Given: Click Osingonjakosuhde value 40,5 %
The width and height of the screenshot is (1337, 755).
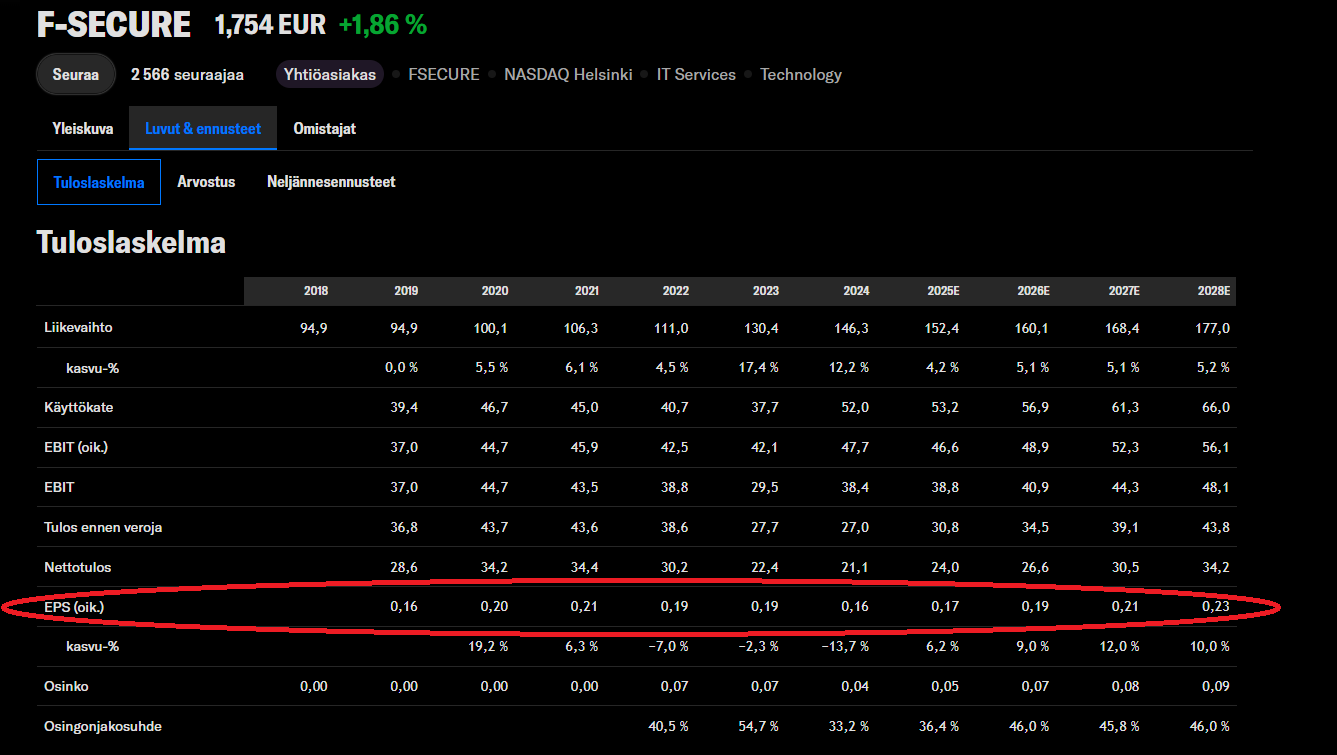Looking at the screenshot, I should point(668,727).
